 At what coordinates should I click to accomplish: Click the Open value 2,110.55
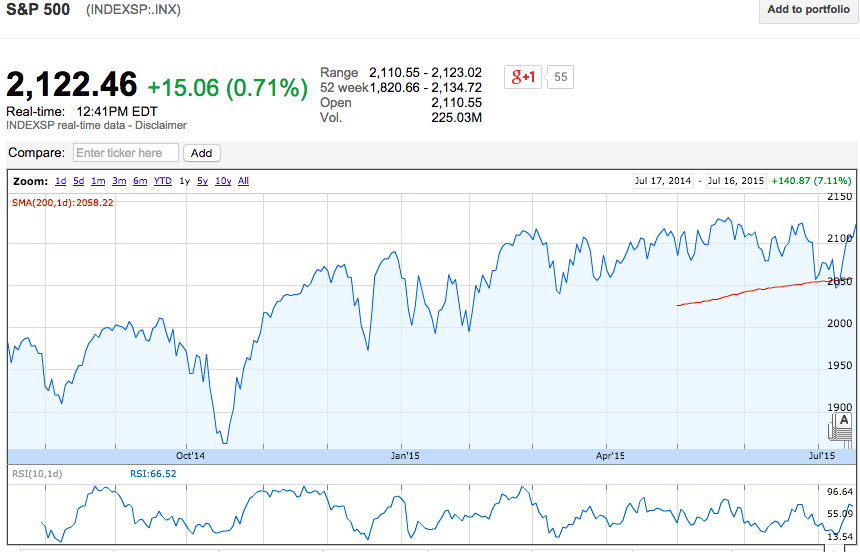click(x=456, y=103)
